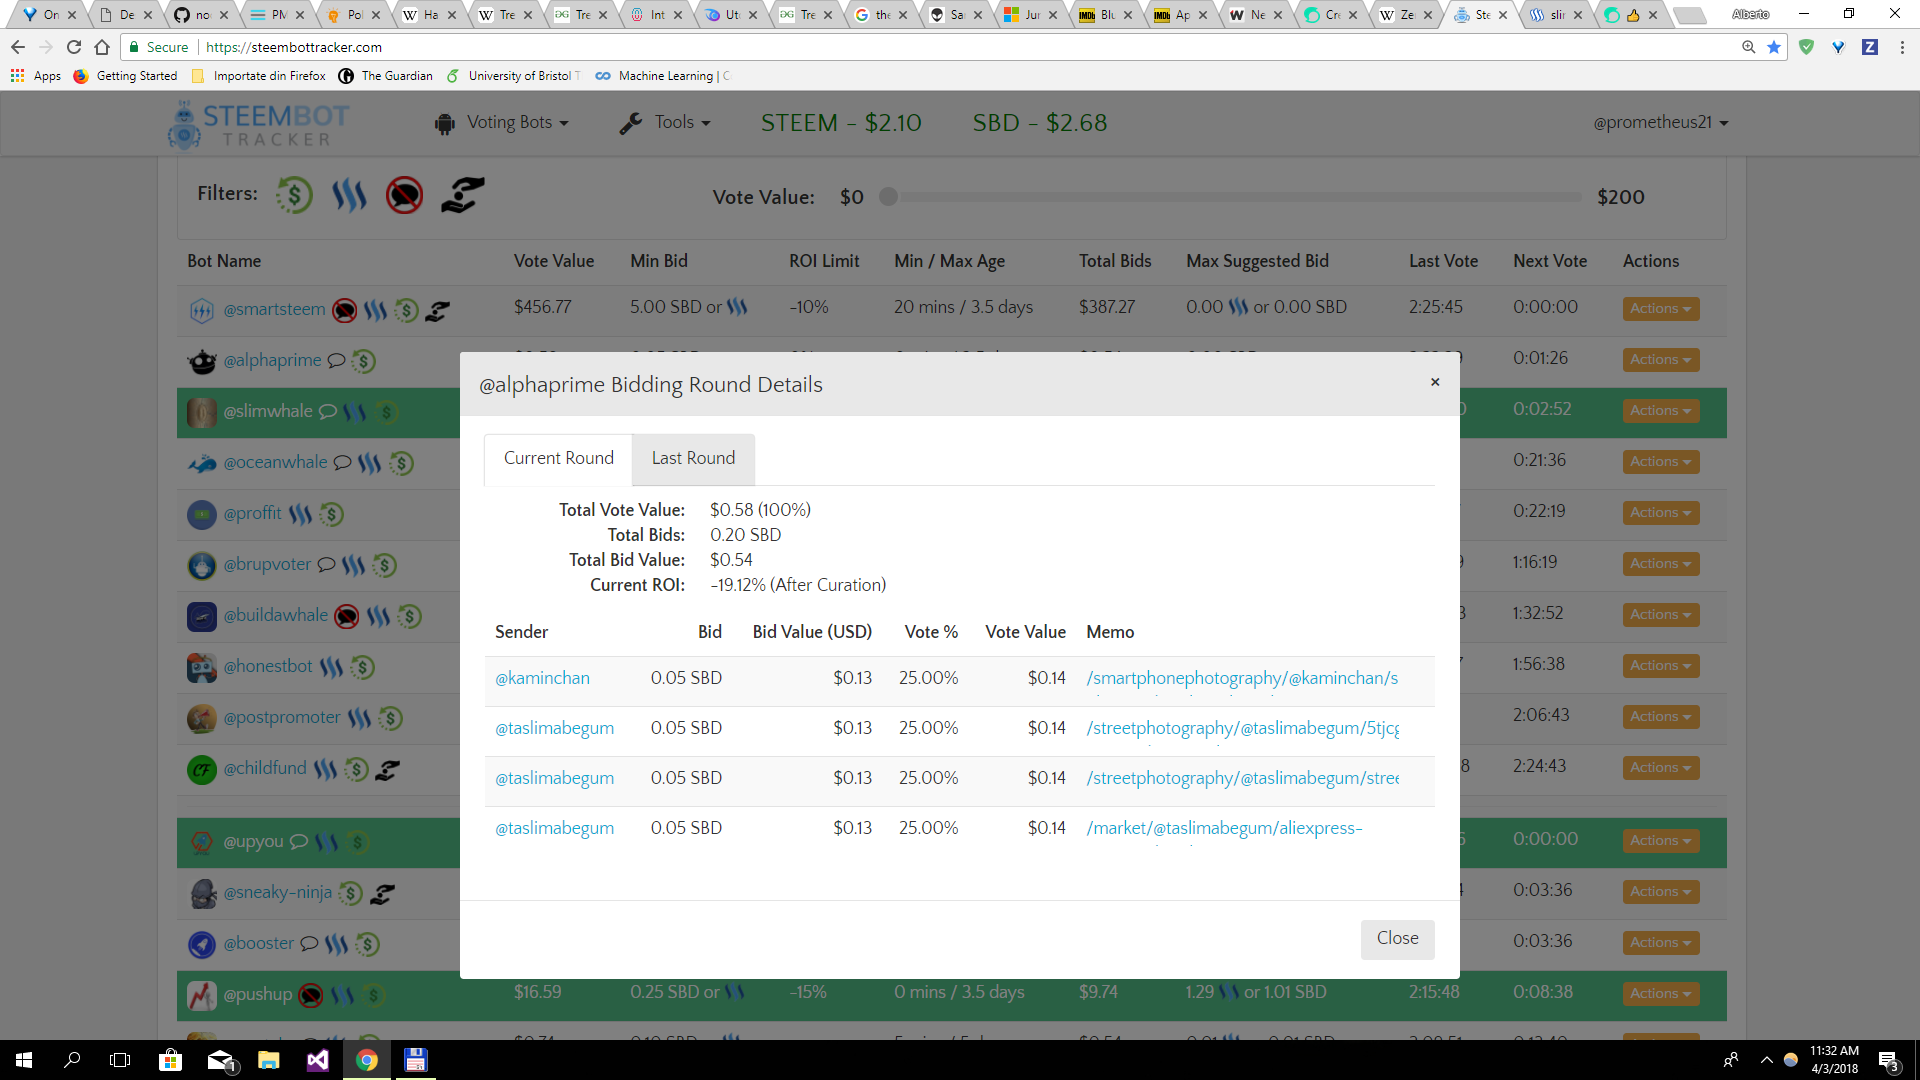Screen dimensions: 1920x1080
Task: Click the @pushup avatar icon
Action: pyautogui.click(x=202, y=995)
